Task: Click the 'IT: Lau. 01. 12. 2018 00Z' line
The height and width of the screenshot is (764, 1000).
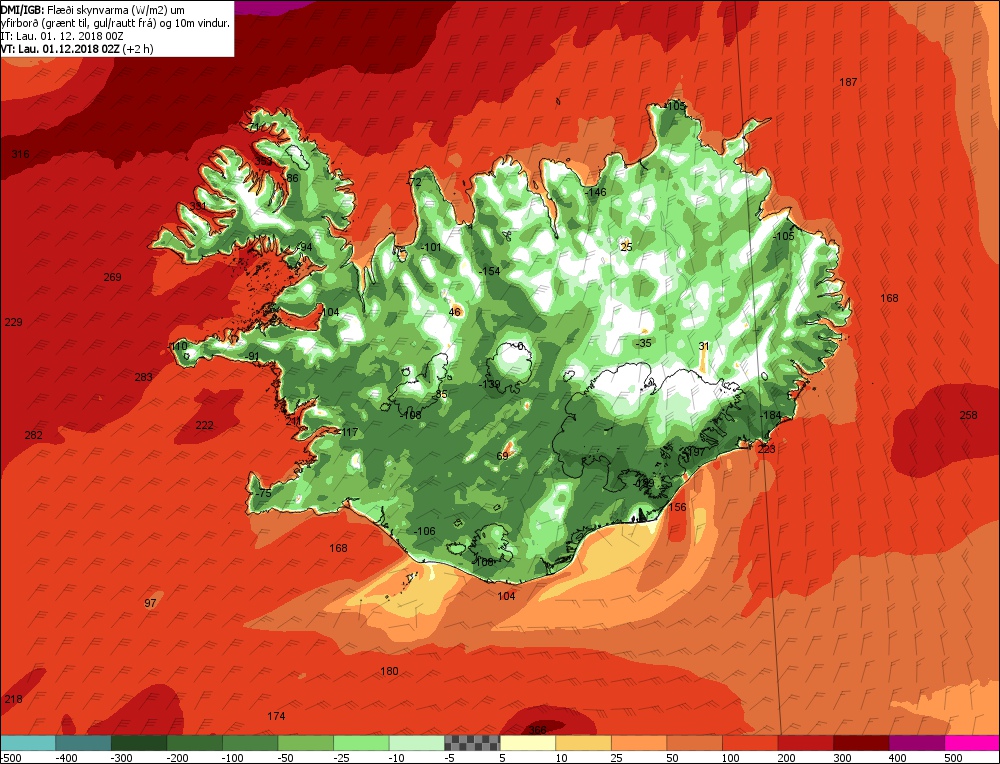Action: pos(61,36)
